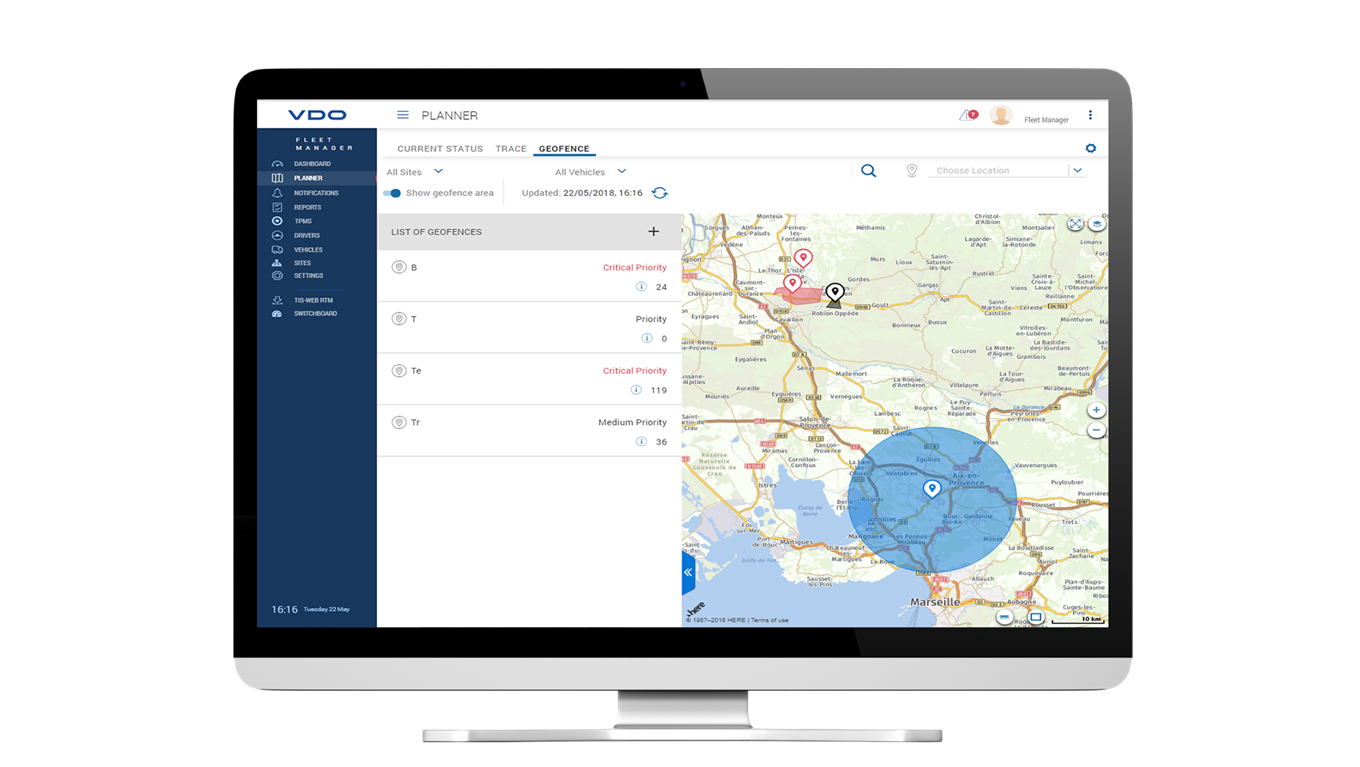1360x767 pixels.
Task: Open the Terms of use link on map
Action: click(x=770, y=620)
